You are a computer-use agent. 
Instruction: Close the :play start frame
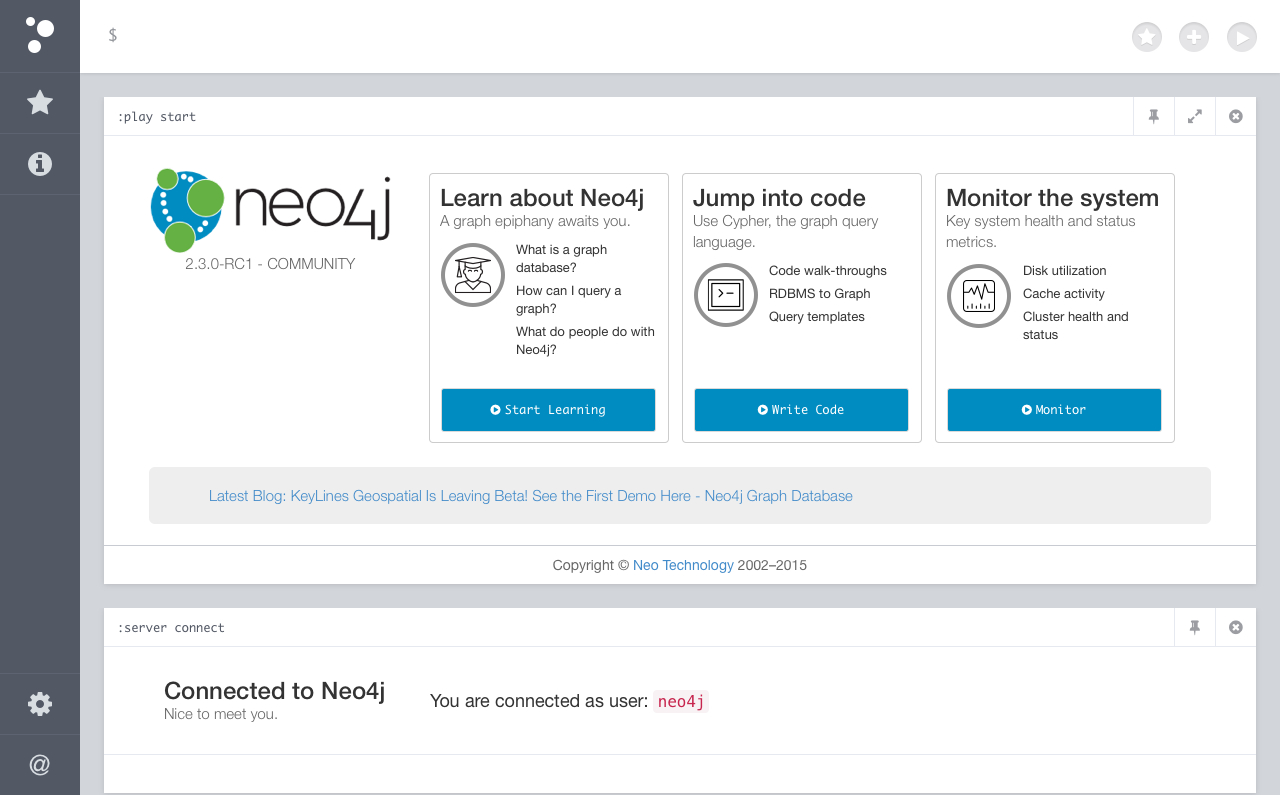point(1236,116)
